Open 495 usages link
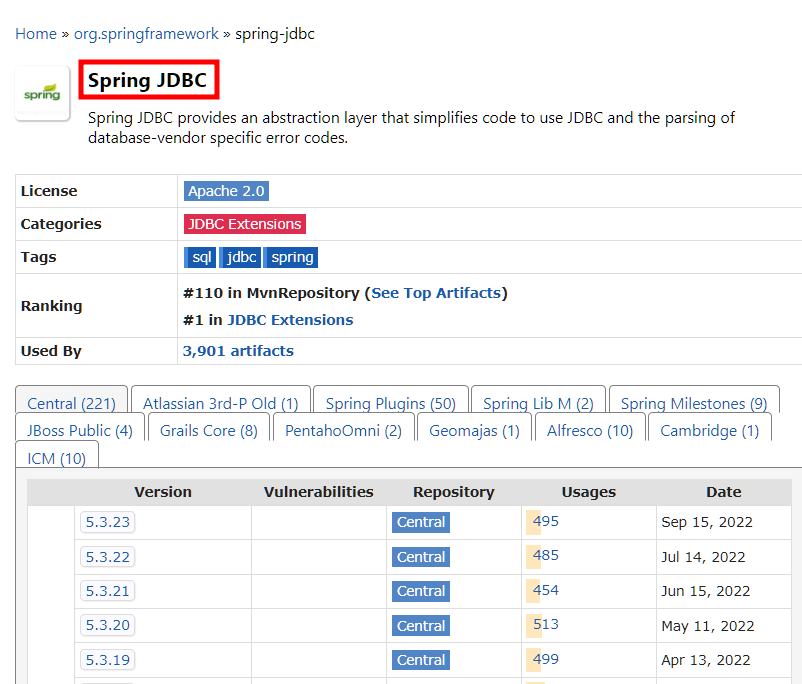Viewport: 802px width, 684px height. 545,521
